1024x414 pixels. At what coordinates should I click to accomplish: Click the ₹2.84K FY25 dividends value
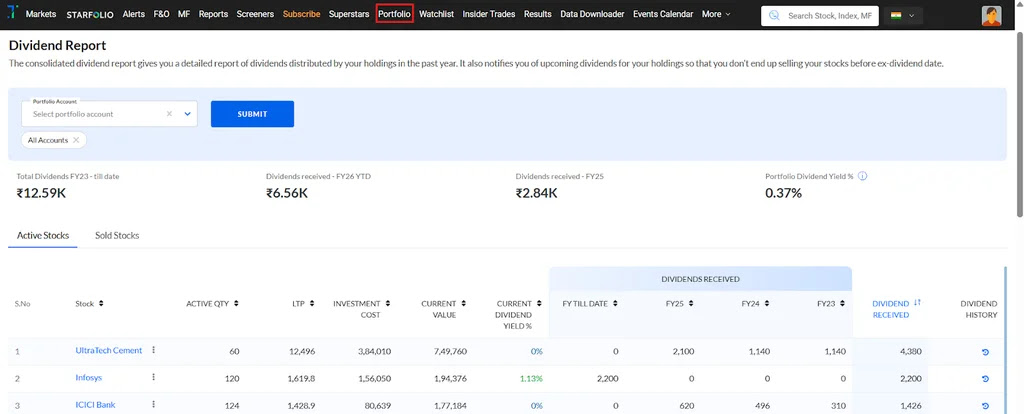pos(536,193)
